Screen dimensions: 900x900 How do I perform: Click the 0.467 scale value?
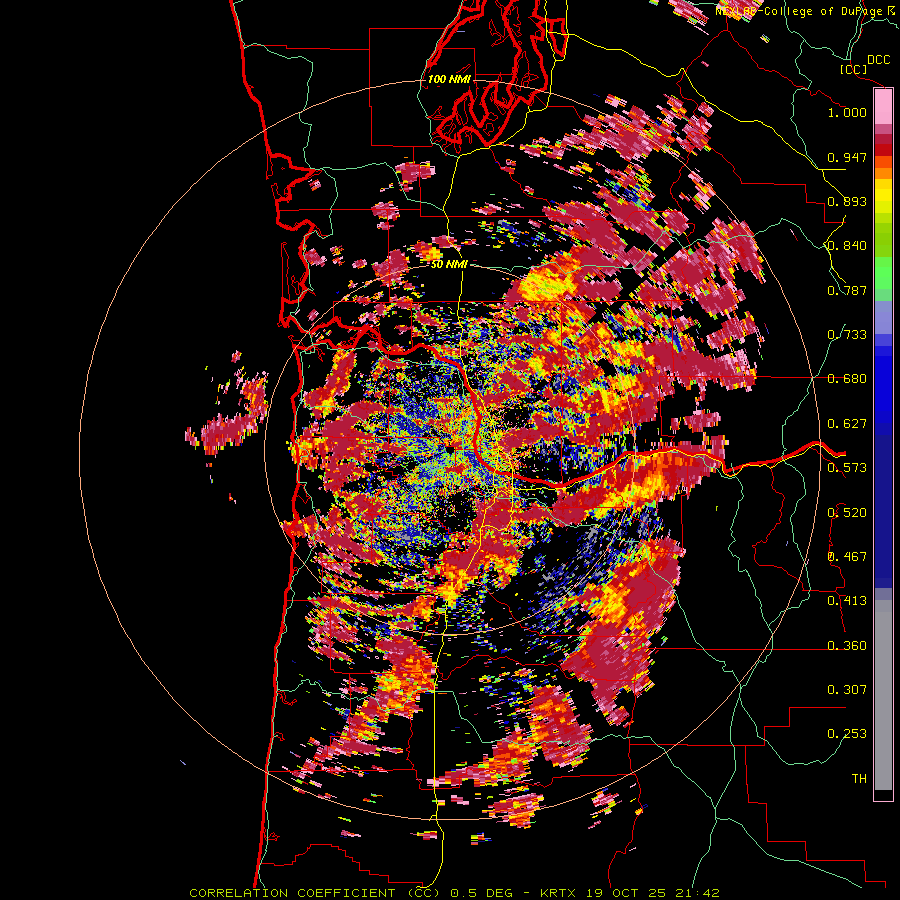pos(847,557)
